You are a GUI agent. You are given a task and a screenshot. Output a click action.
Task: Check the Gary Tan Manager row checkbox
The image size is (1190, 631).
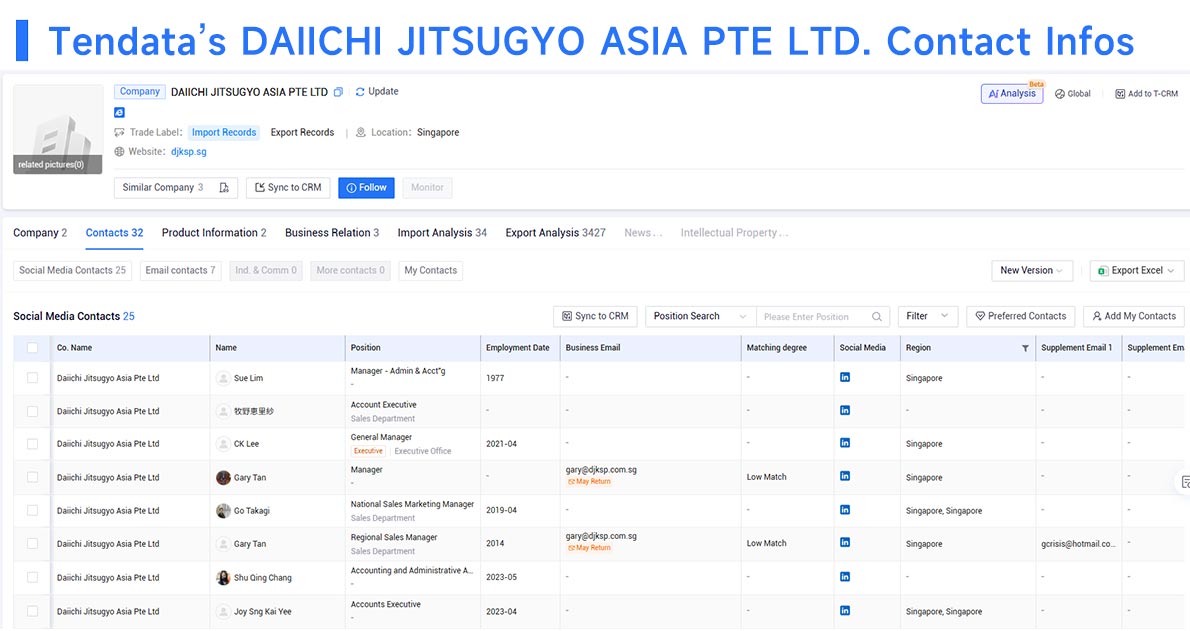pos(33,478)
